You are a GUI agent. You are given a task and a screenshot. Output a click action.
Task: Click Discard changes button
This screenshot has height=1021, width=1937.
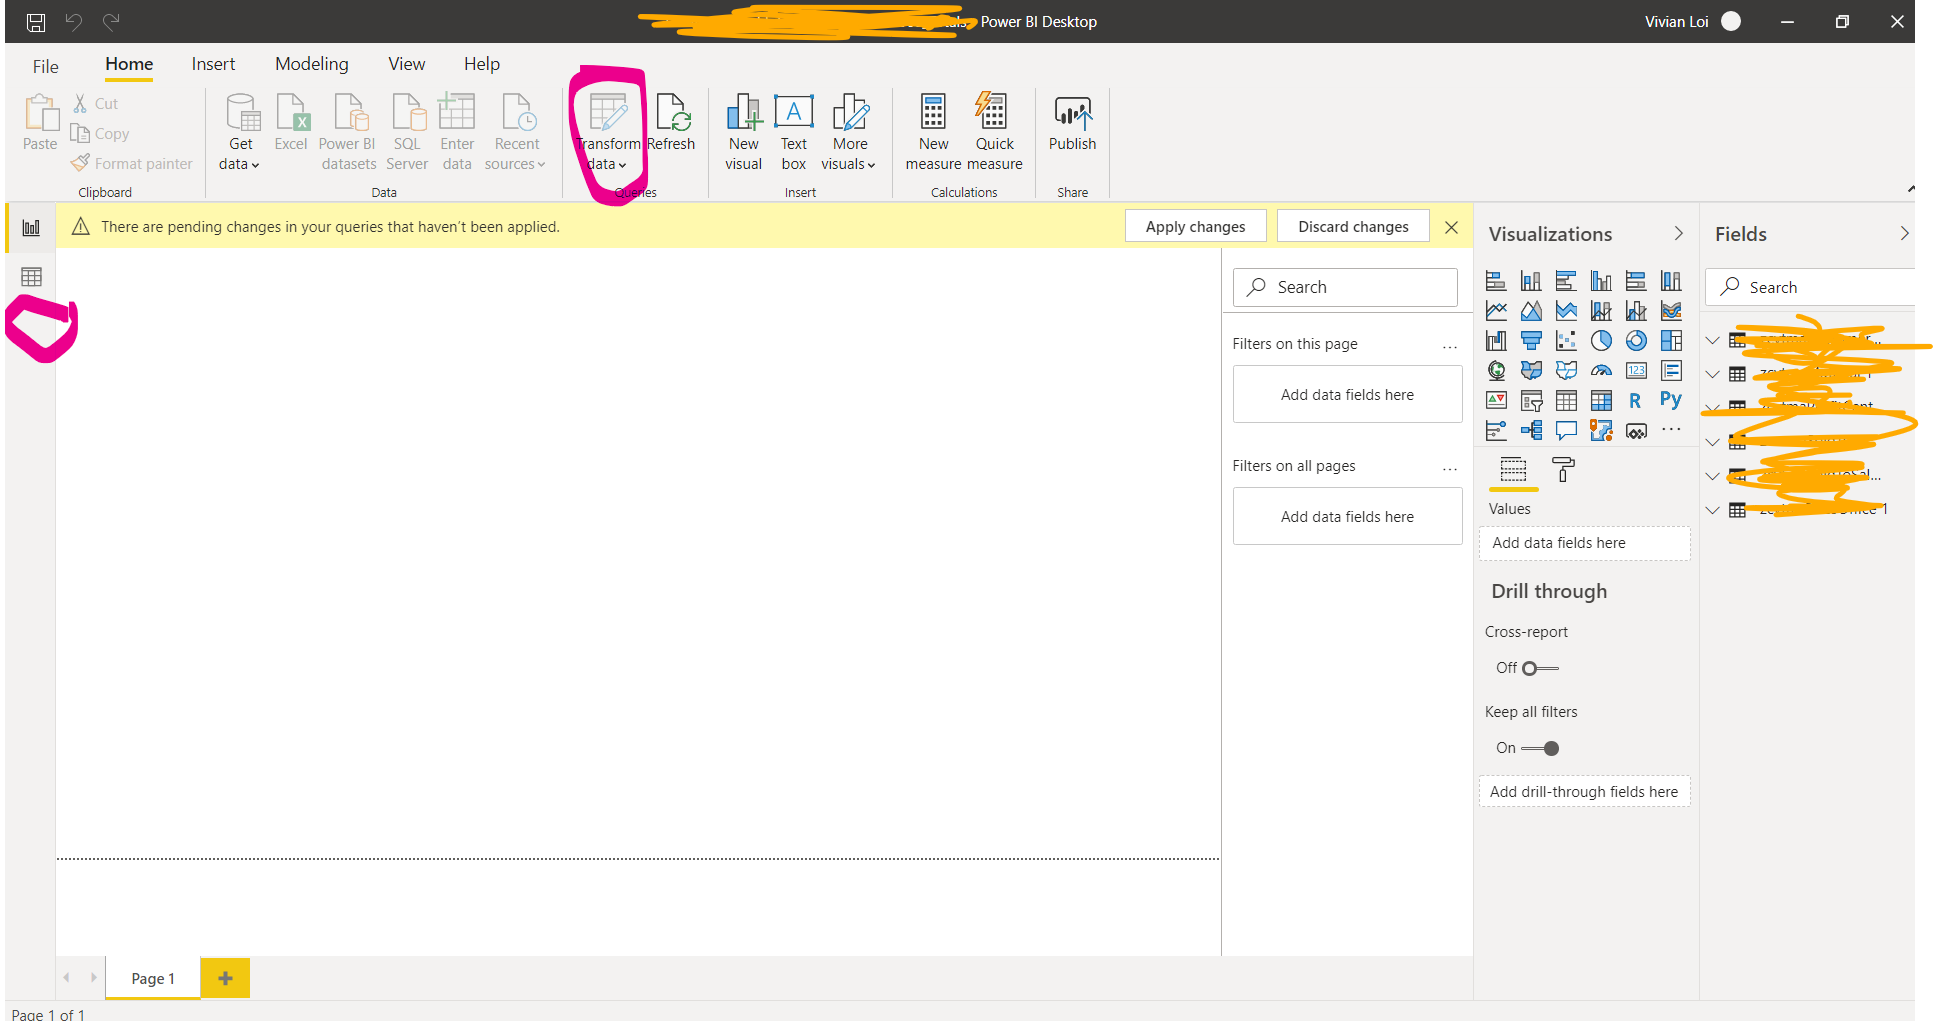click(x=1353, y=227)
